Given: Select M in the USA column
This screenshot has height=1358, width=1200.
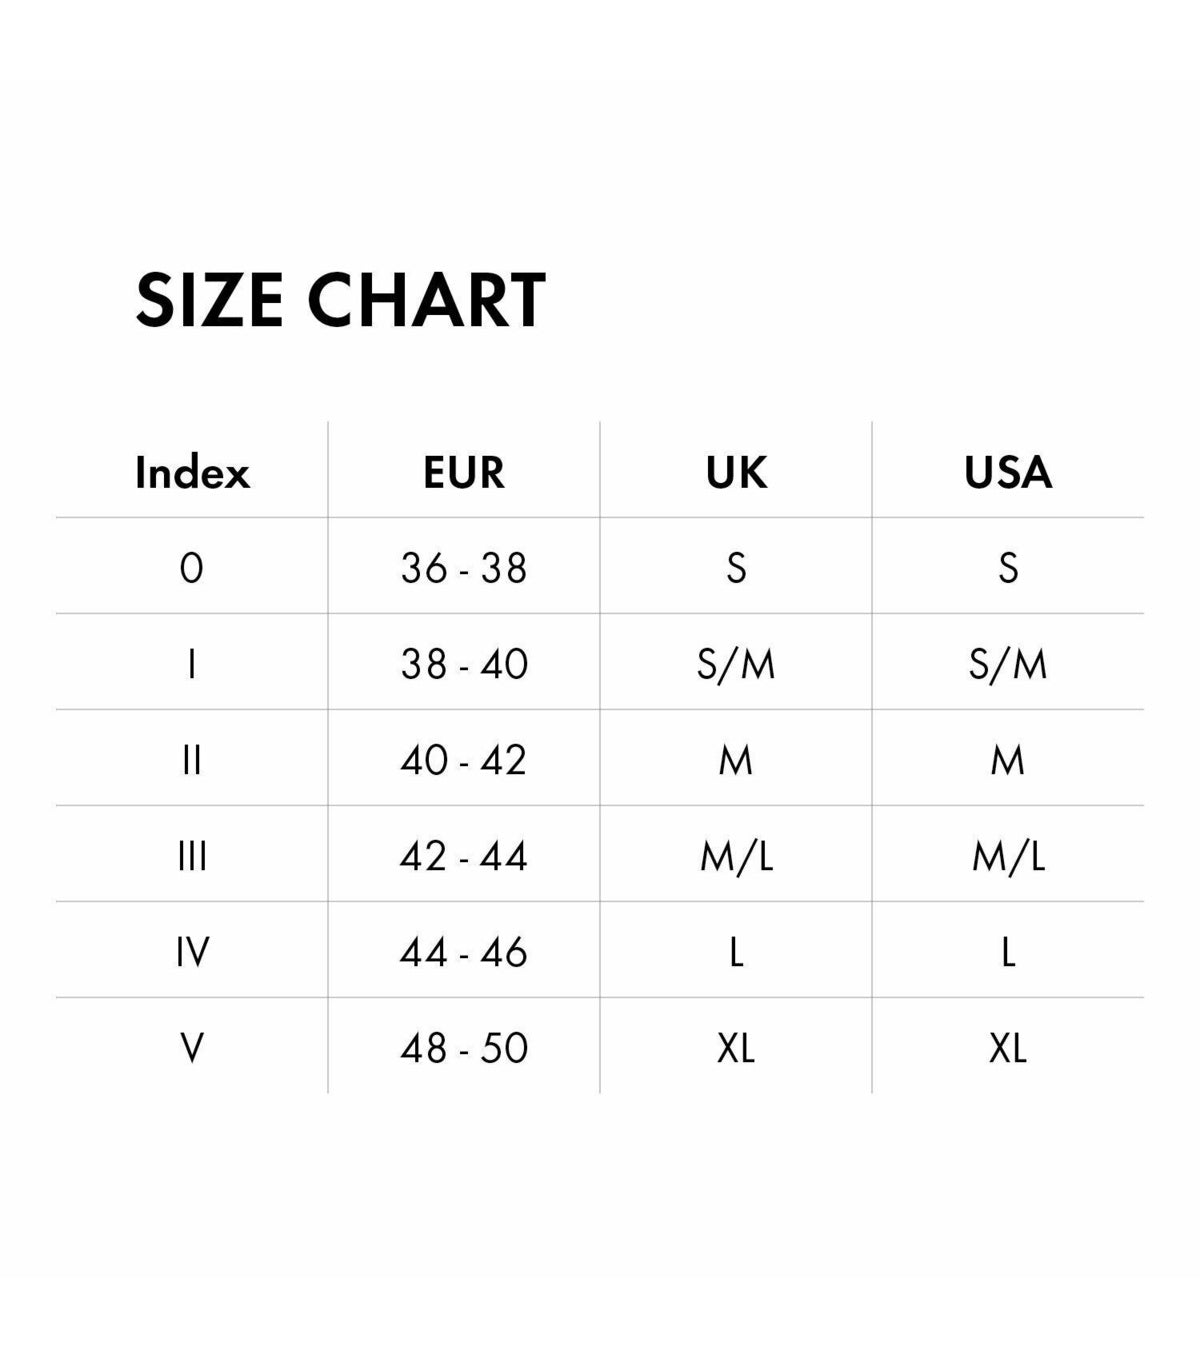Looking at the screenshot, I should (1008, 760).
